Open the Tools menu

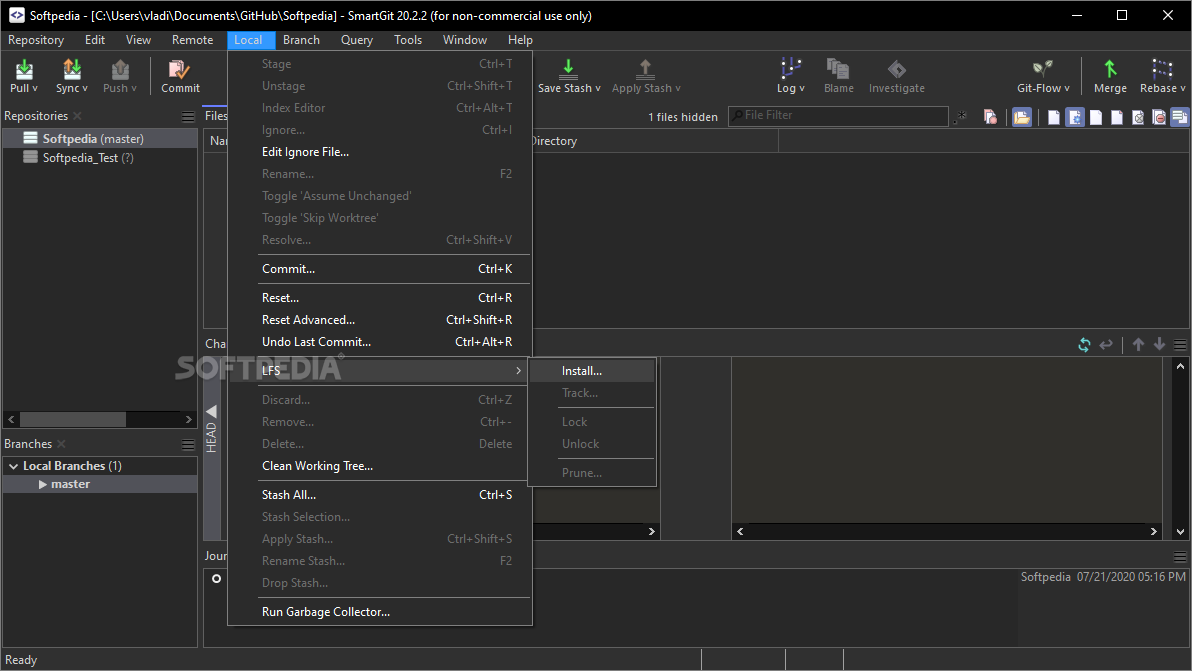[407, 40]
